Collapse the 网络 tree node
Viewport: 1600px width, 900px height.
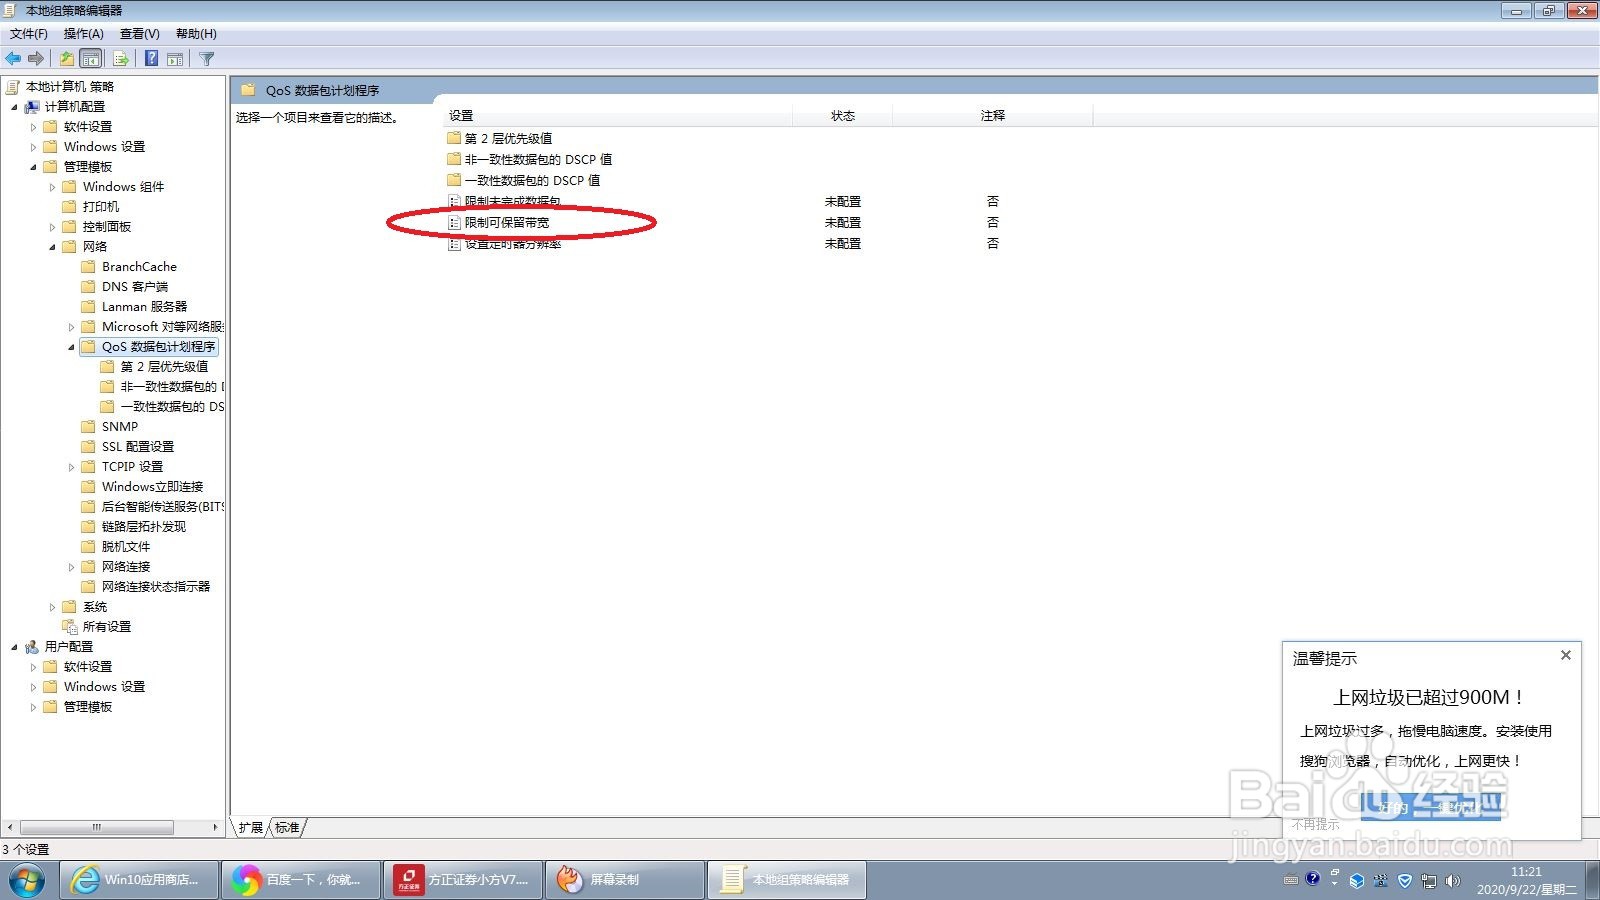(x=52, y=247)
